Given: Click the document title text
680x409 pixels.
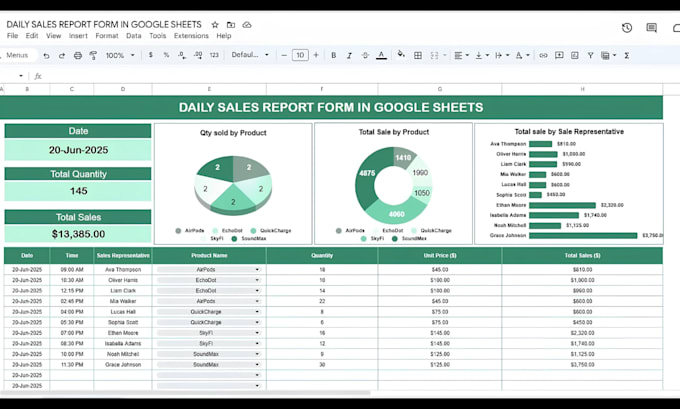Looking at the screenshot, I should point(104,24).
